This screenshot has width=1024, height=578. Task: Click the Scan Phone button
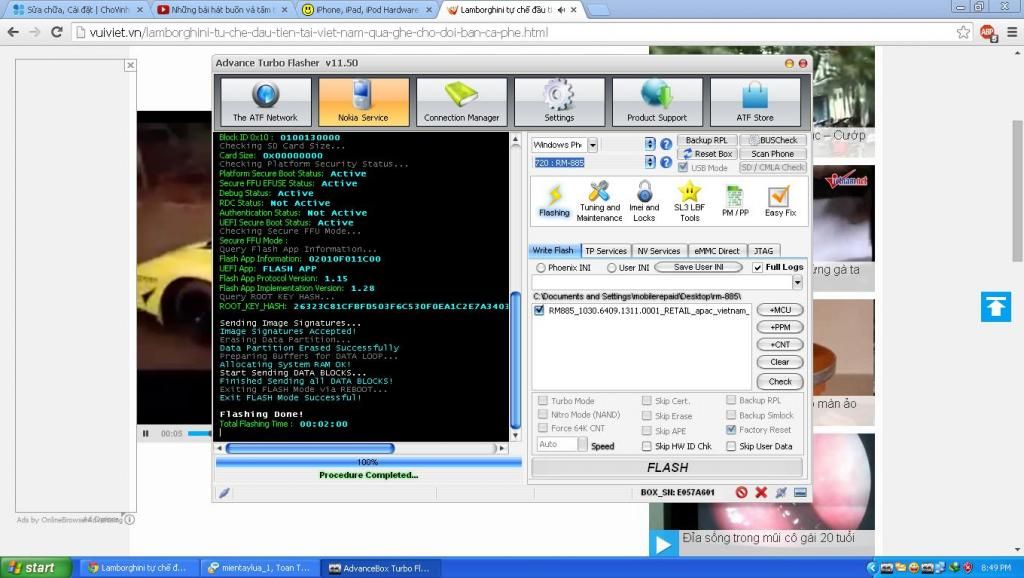tap(773, 154)
